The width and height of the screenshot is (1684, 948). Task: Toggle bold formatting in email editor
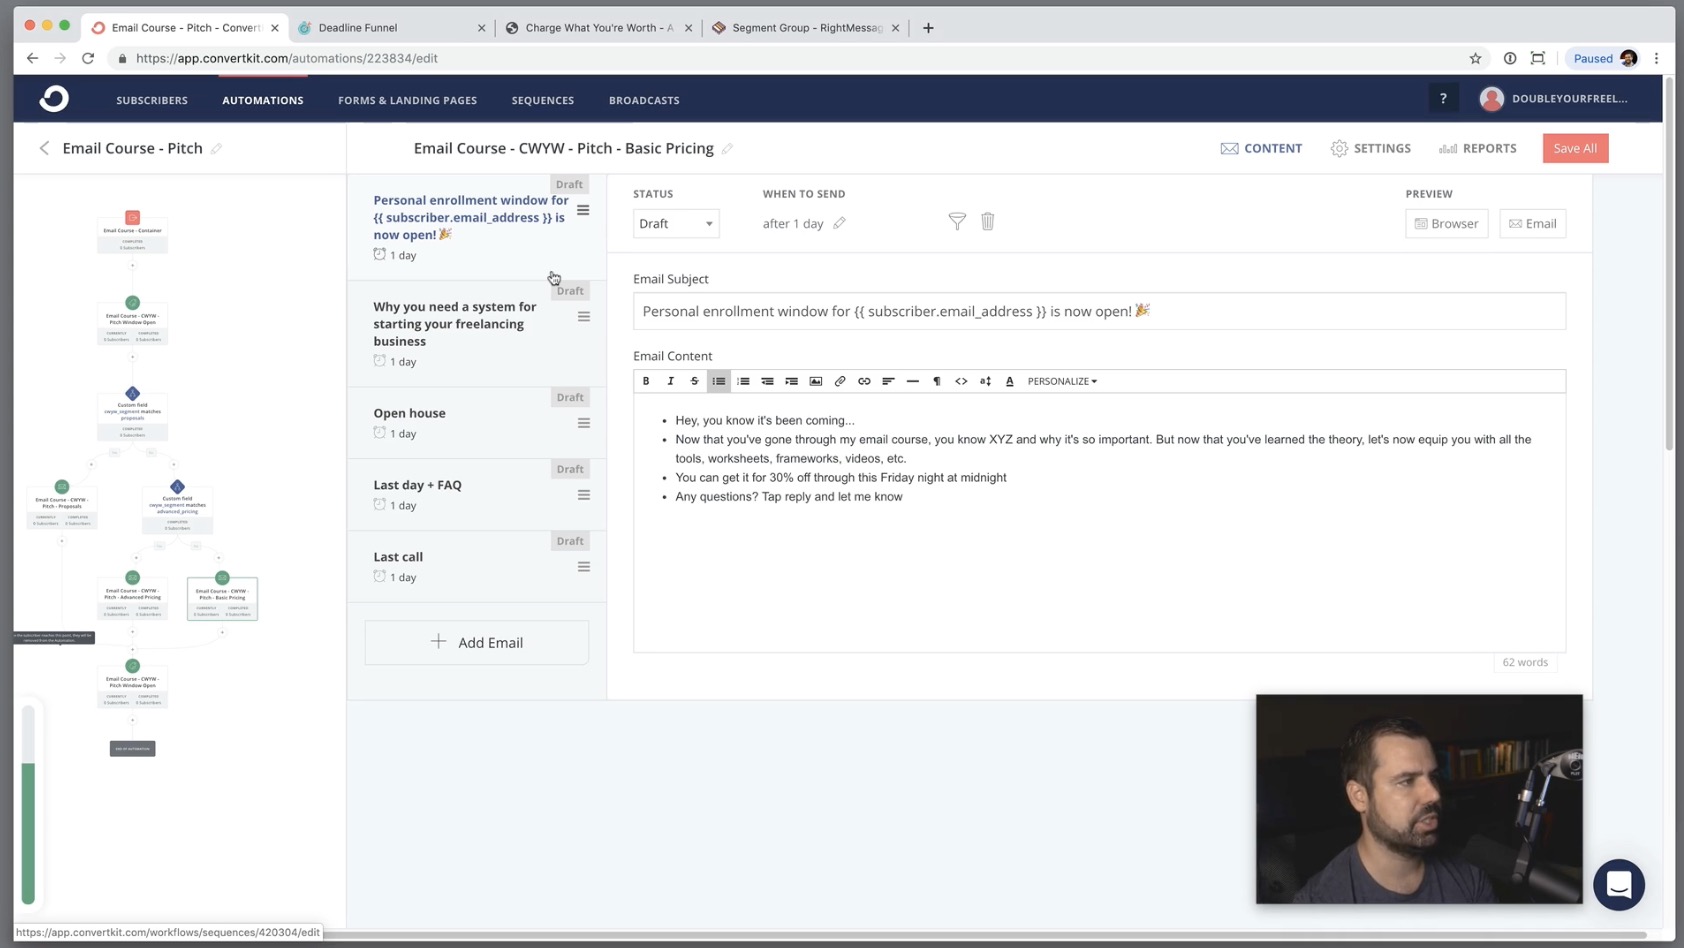(x=646, y=381)
